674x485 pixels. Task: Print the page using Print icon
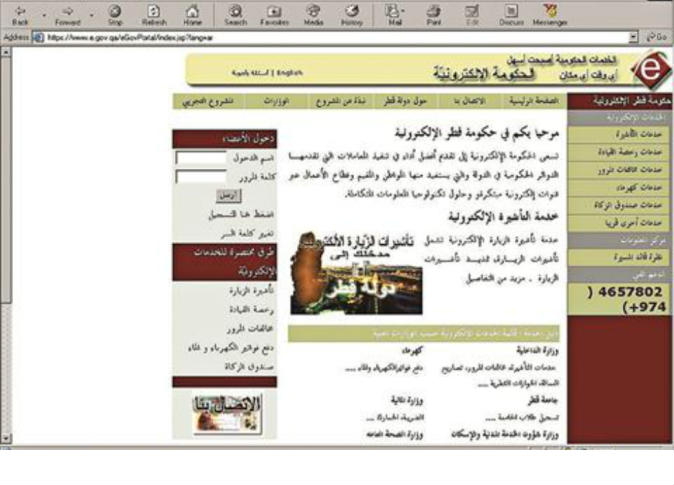[433, 15]
